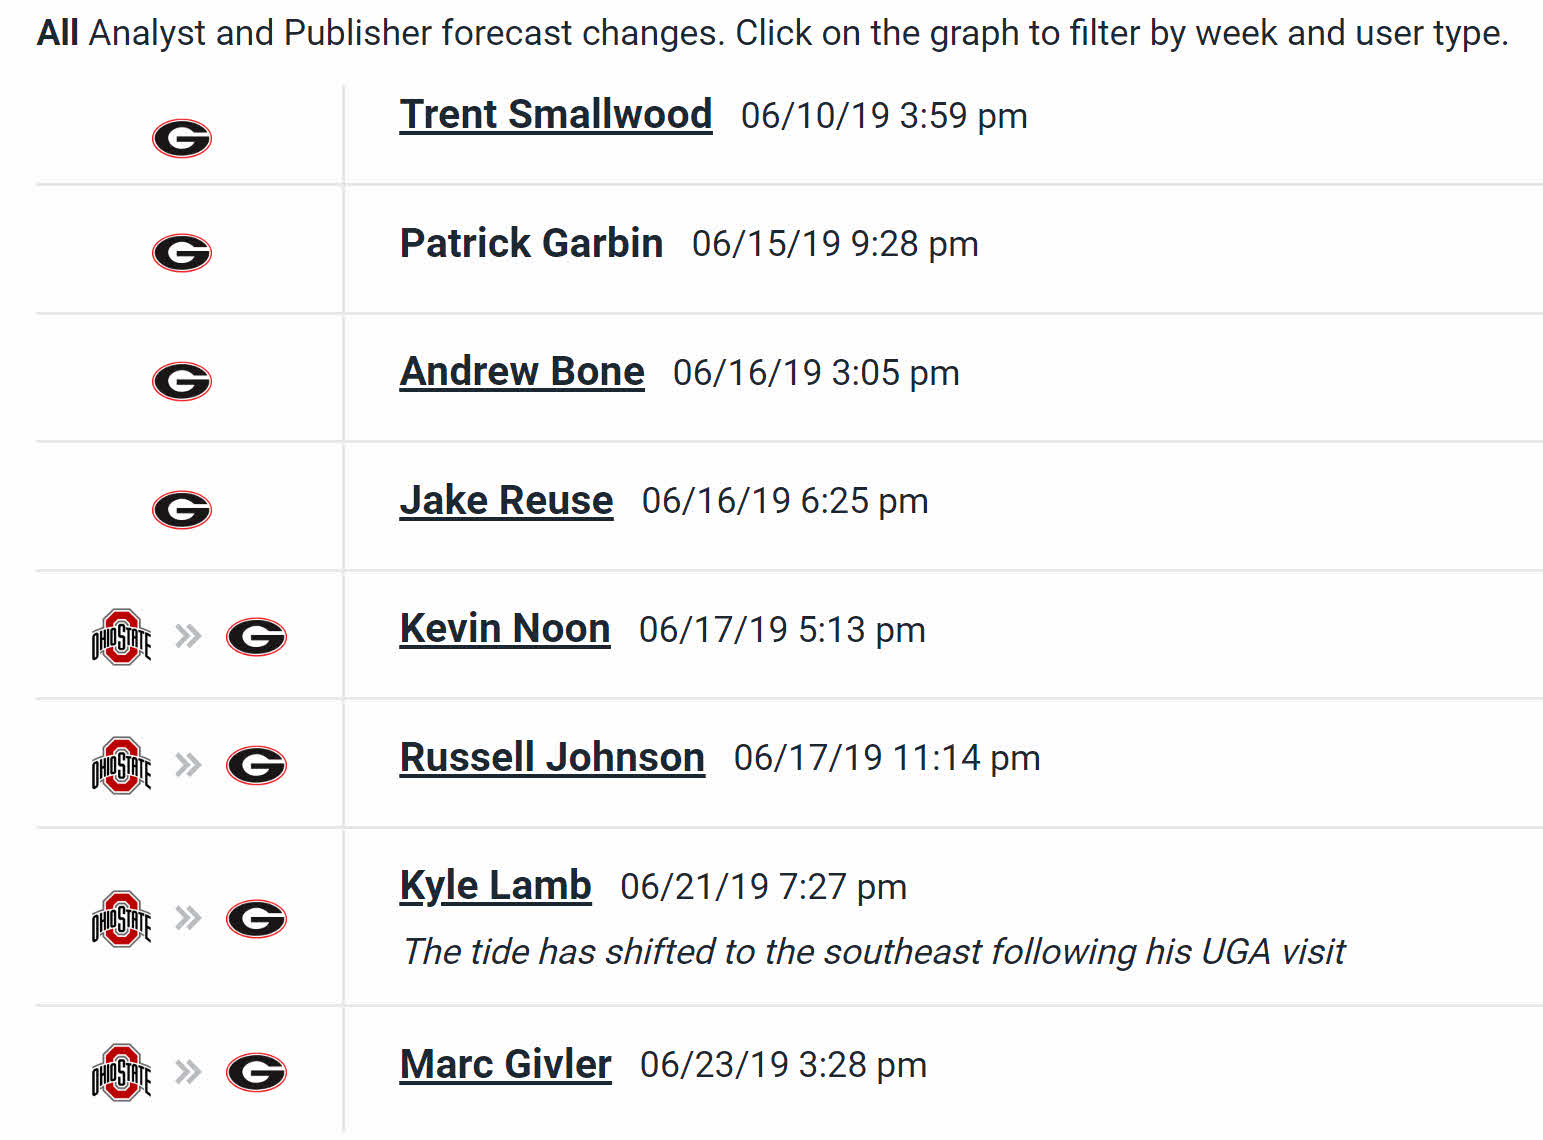
Task: Click Georgia logo in Patrick Garbin row
Action: click(x=181, y=252)
